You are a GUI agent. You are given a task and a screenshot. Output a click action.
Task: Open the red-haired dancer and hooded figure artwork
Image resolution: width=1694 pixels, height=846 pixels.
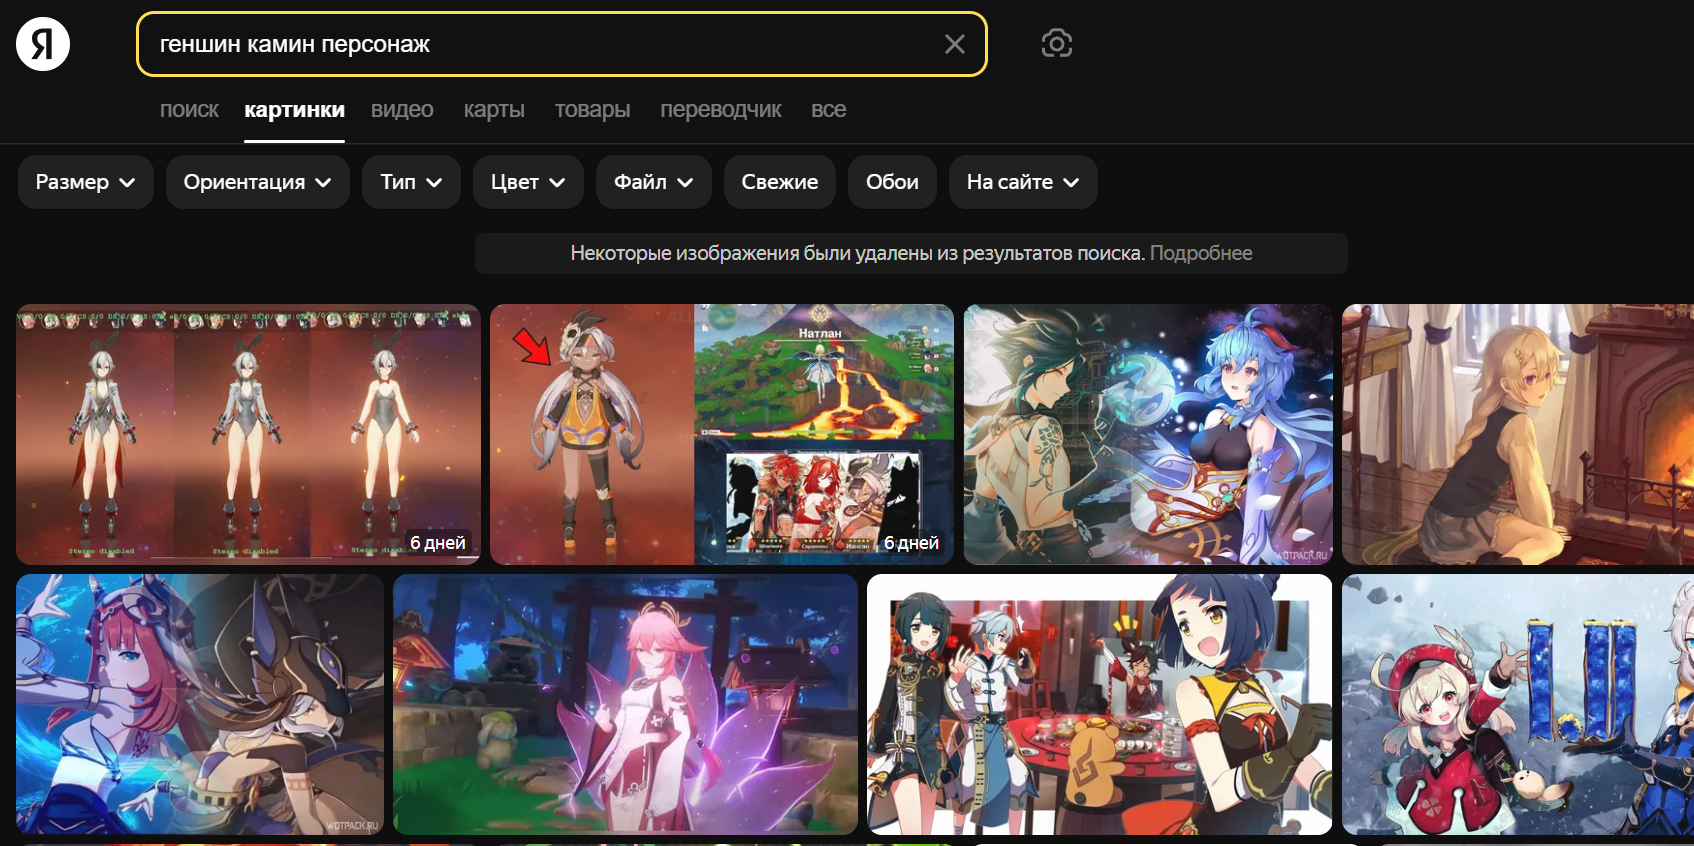200,704
